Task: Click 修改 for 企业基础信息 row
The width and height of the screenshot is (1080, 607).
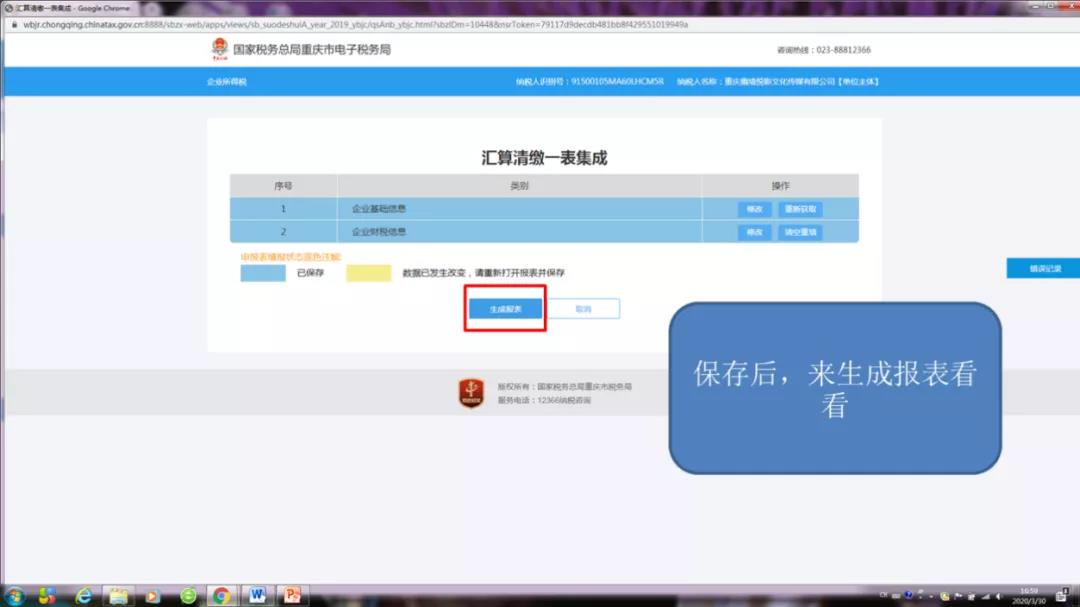Action: (x=754, y=210)
